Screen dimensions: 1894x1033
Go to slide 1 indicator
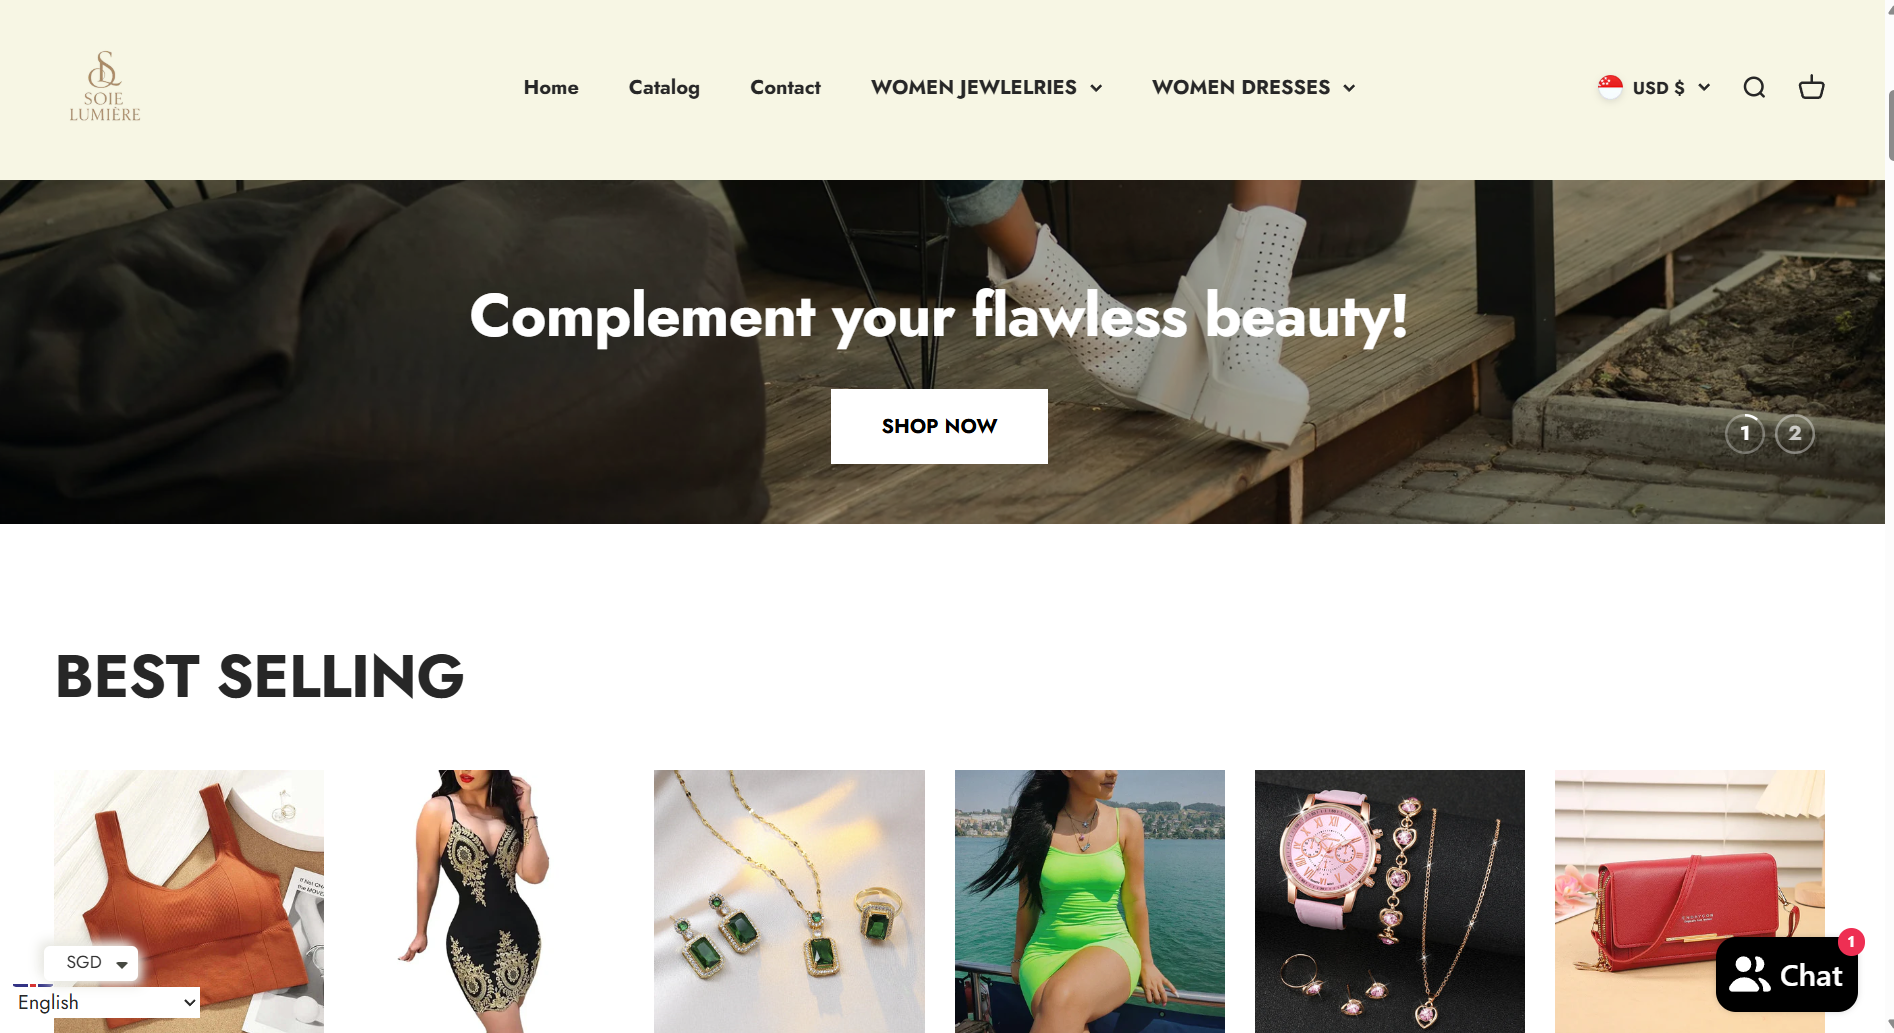(1745, 433)
